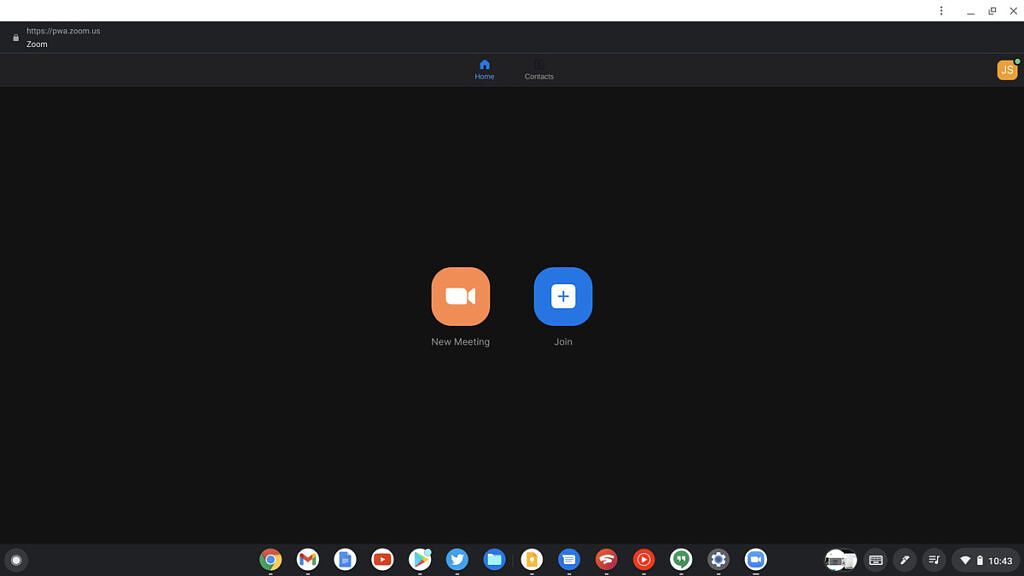Viewport: 1024px width, 576px height.
Task: Launch YouTube from the shelf
Action: pos(382,560)
